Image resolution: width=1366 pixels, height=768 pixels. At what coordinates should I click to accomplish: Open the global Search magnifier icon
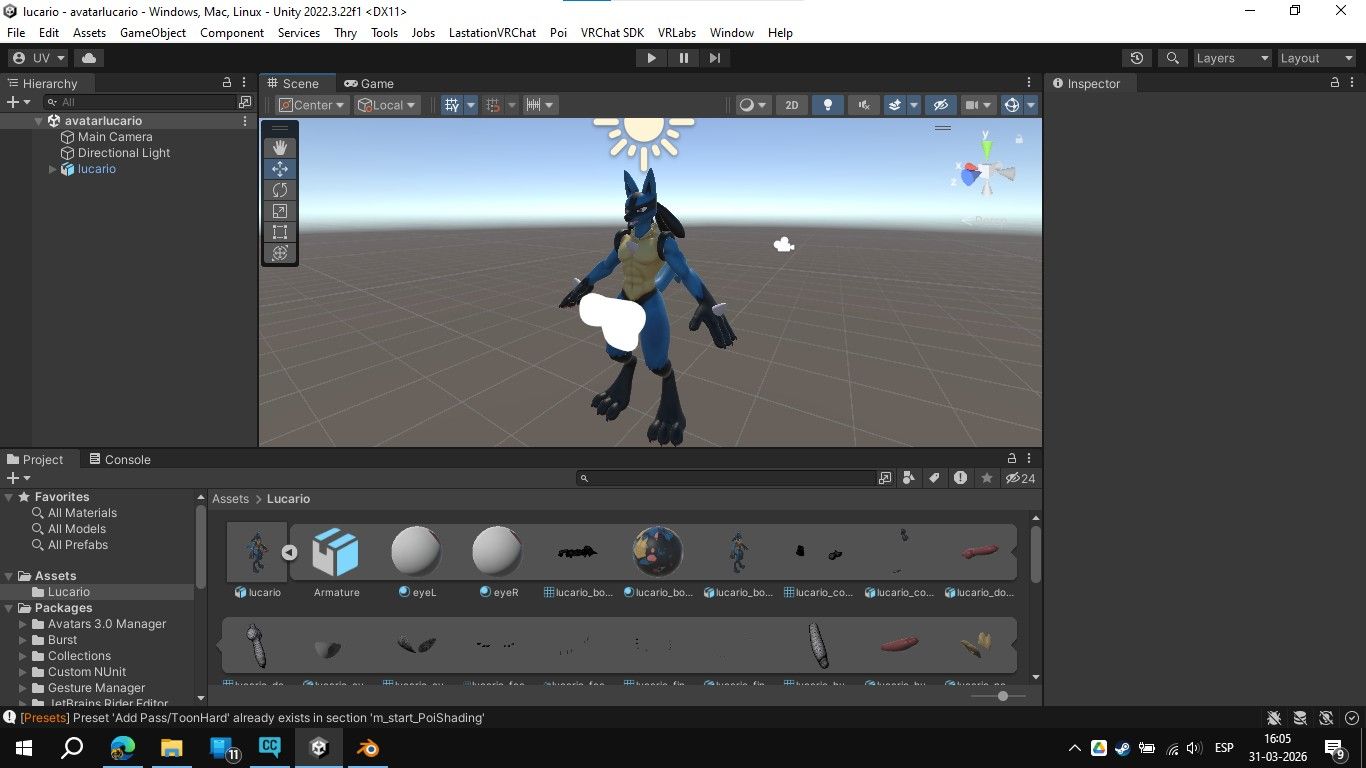pyautogui.click(x=1173, y=58)
